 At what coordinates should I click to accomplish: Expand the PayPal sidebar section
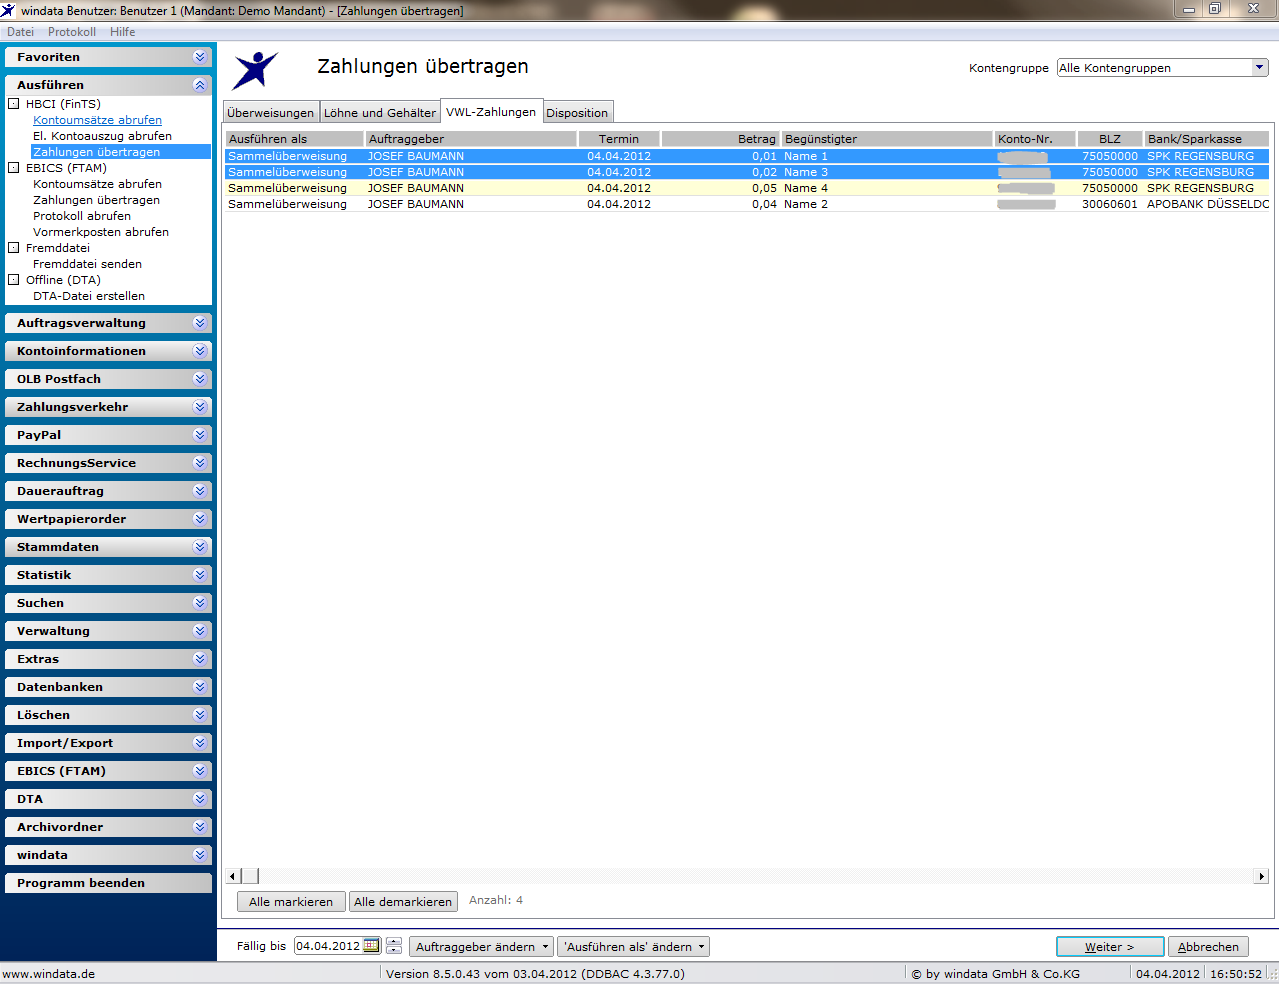point(200,435)
